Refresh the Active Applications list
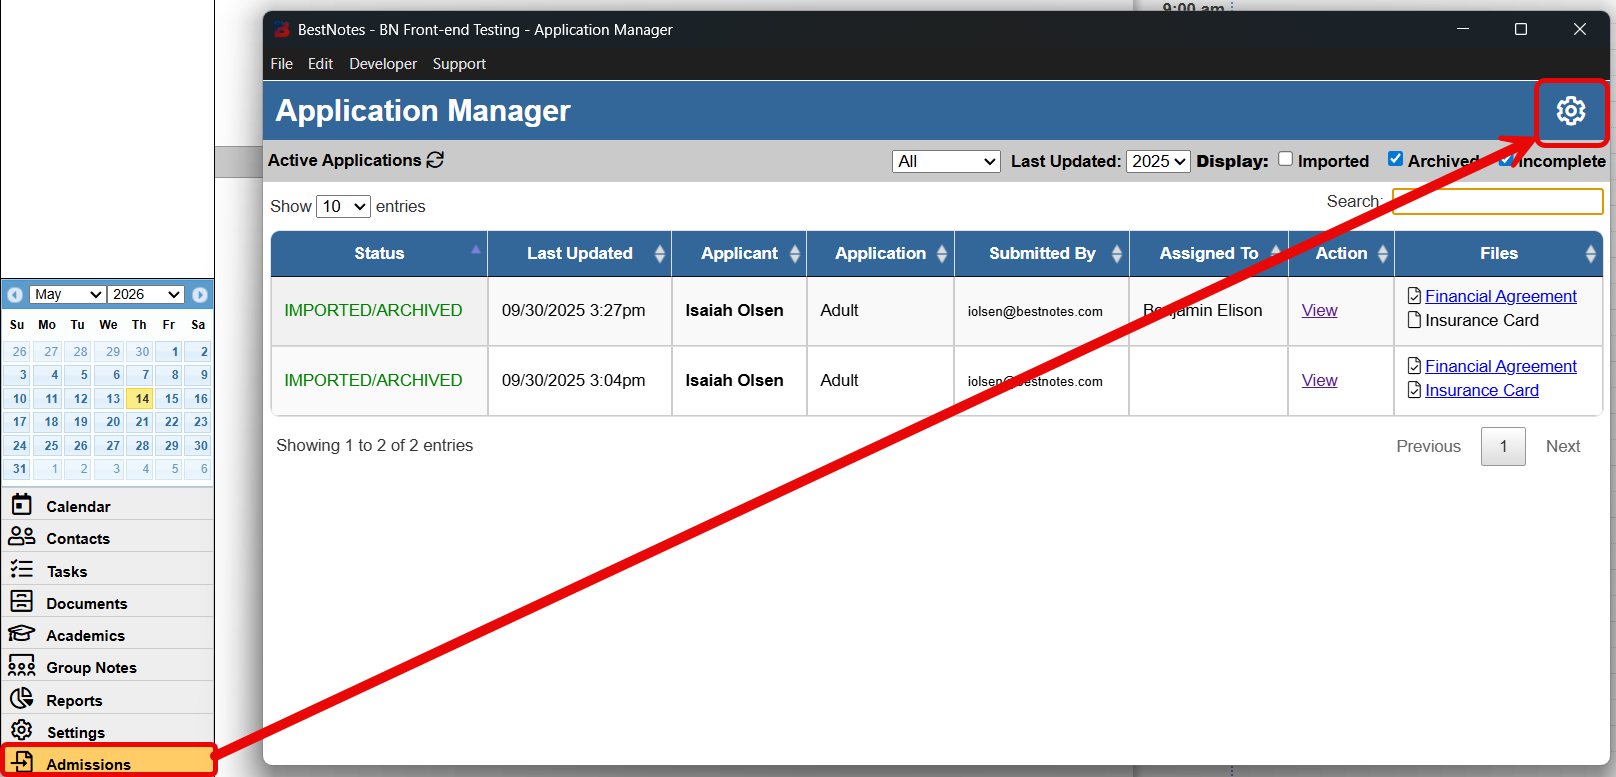The width and height of the screenshot is (1616, 777). point(435,160)
